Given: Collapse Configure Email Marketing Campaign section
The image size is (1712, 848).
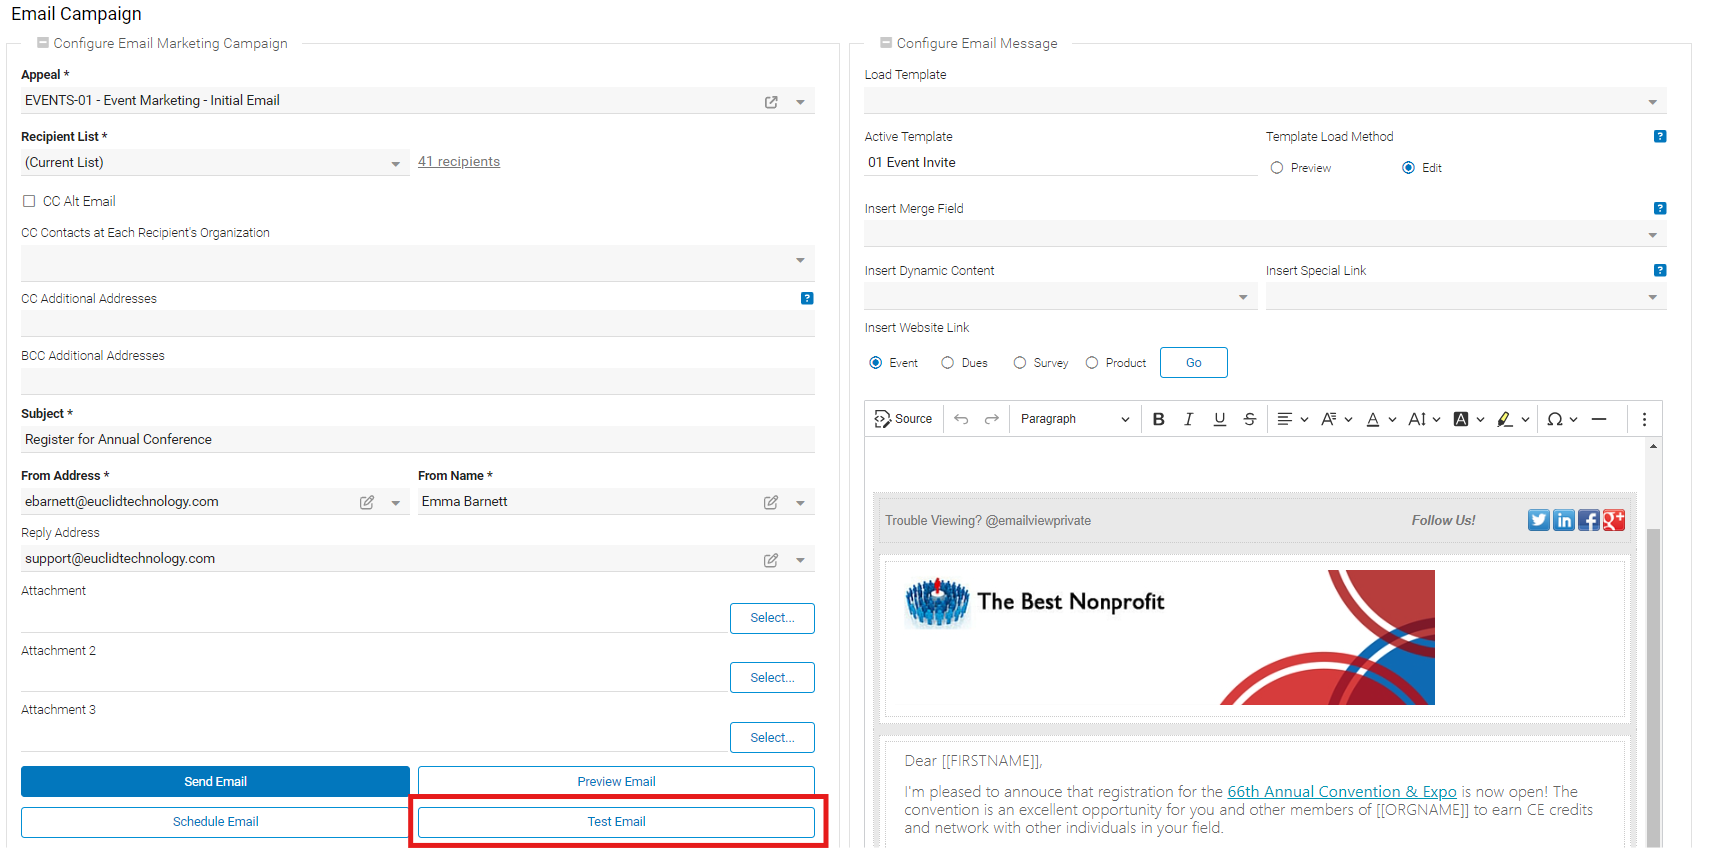Looking at the screenshot, I should coord(43,43).
